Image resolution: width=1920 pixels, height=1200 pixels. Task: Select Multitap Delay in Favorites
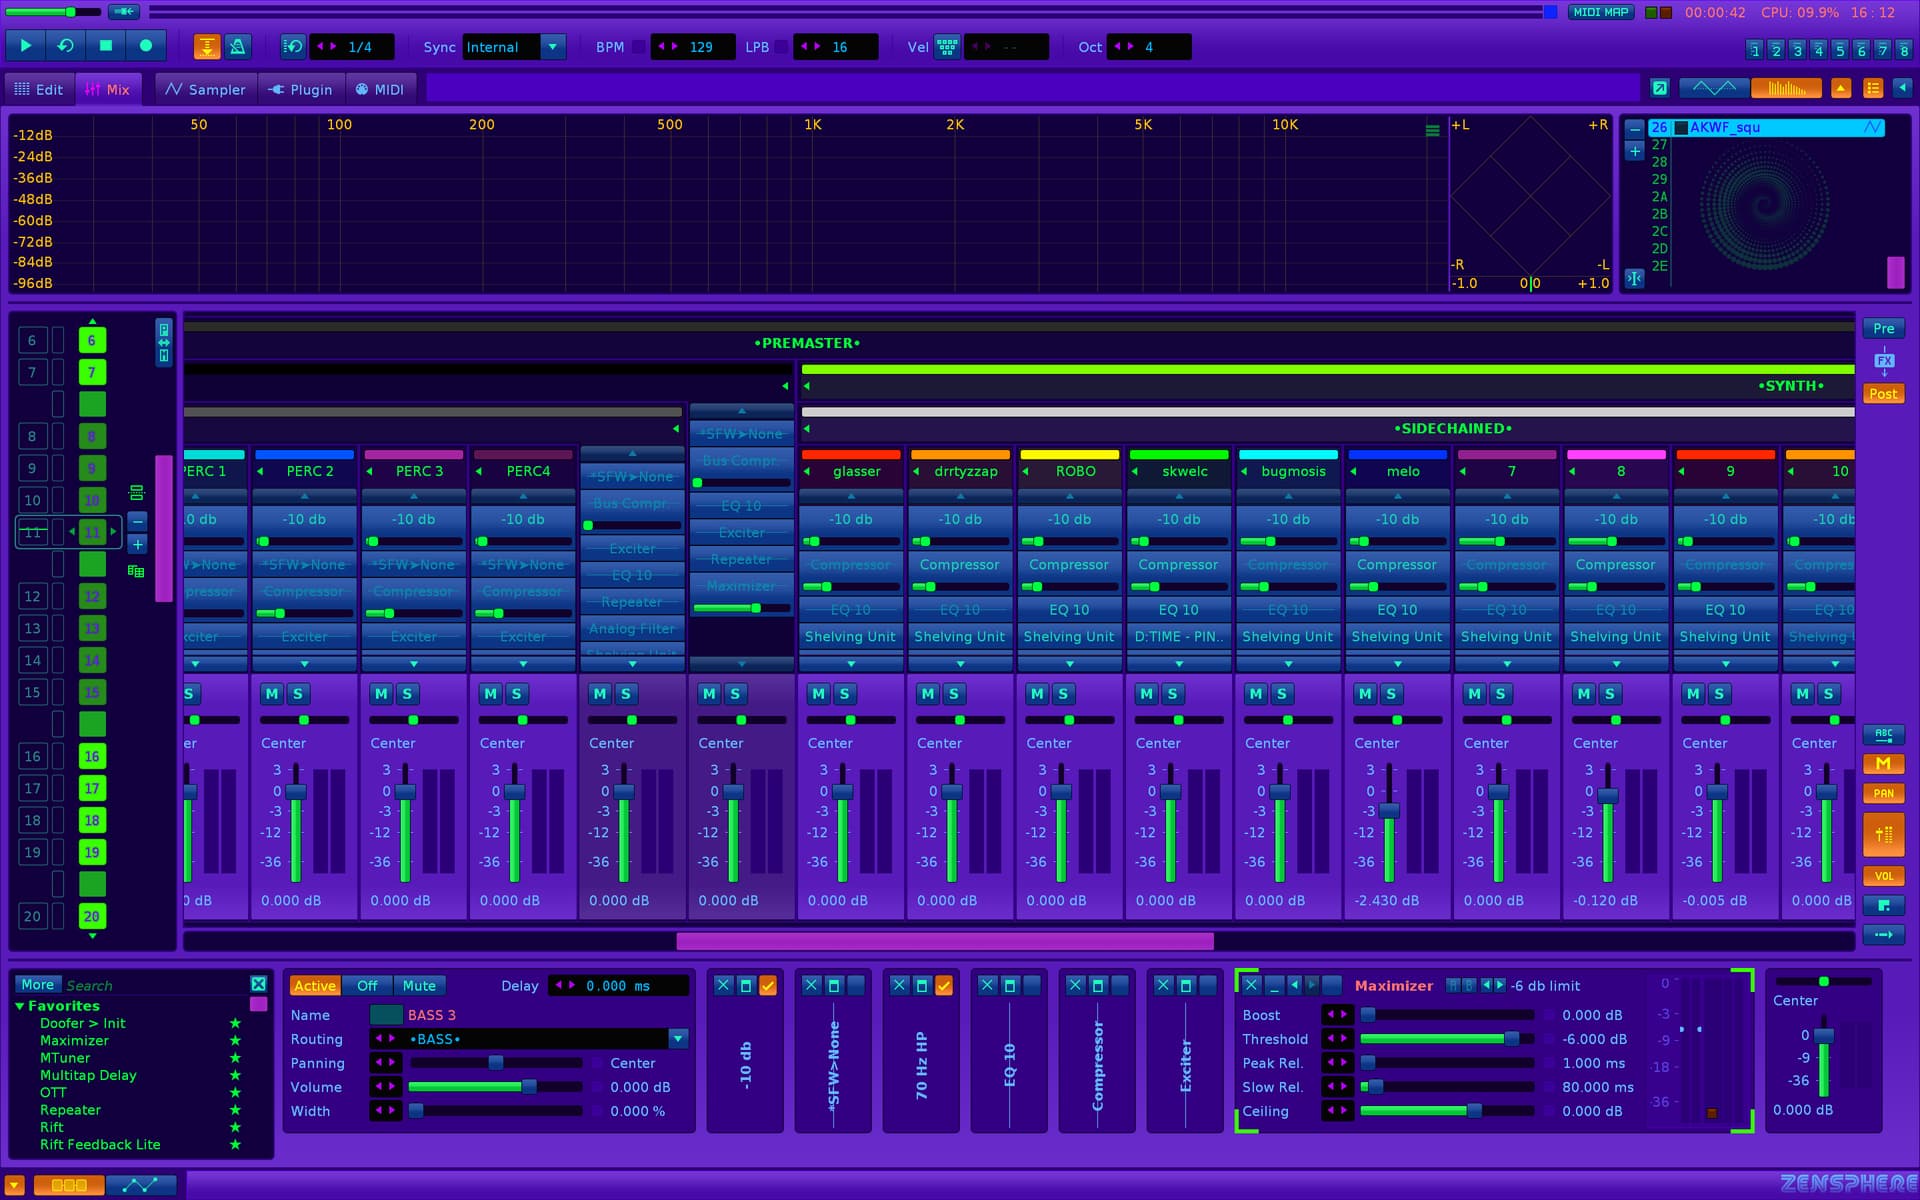click(x=88, y=1075)
